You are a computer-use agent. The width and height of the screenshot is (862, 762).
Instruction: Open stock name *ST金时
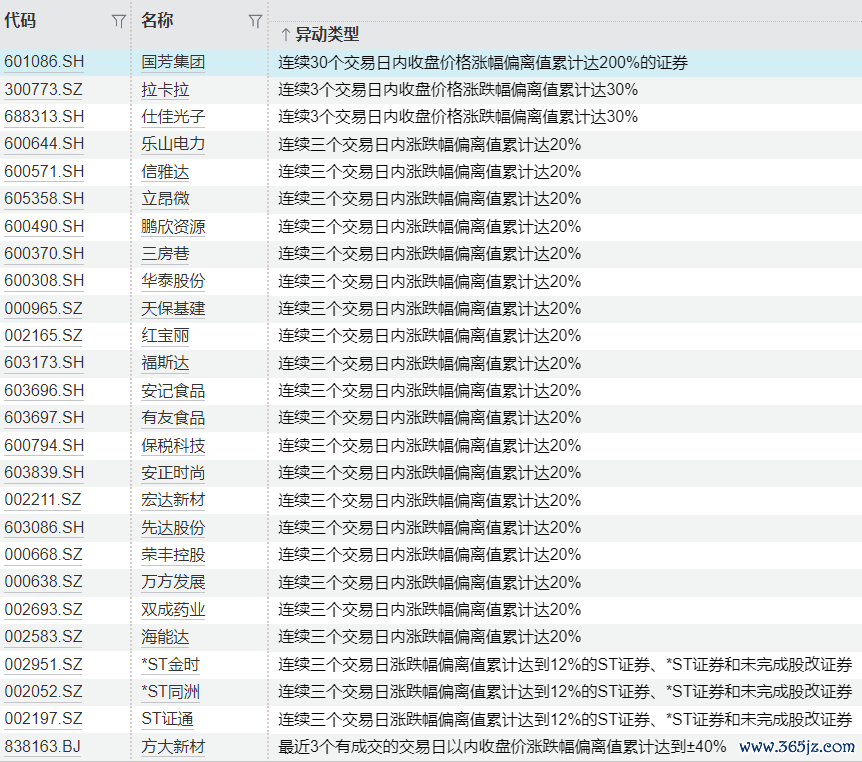tap(170, 664)
